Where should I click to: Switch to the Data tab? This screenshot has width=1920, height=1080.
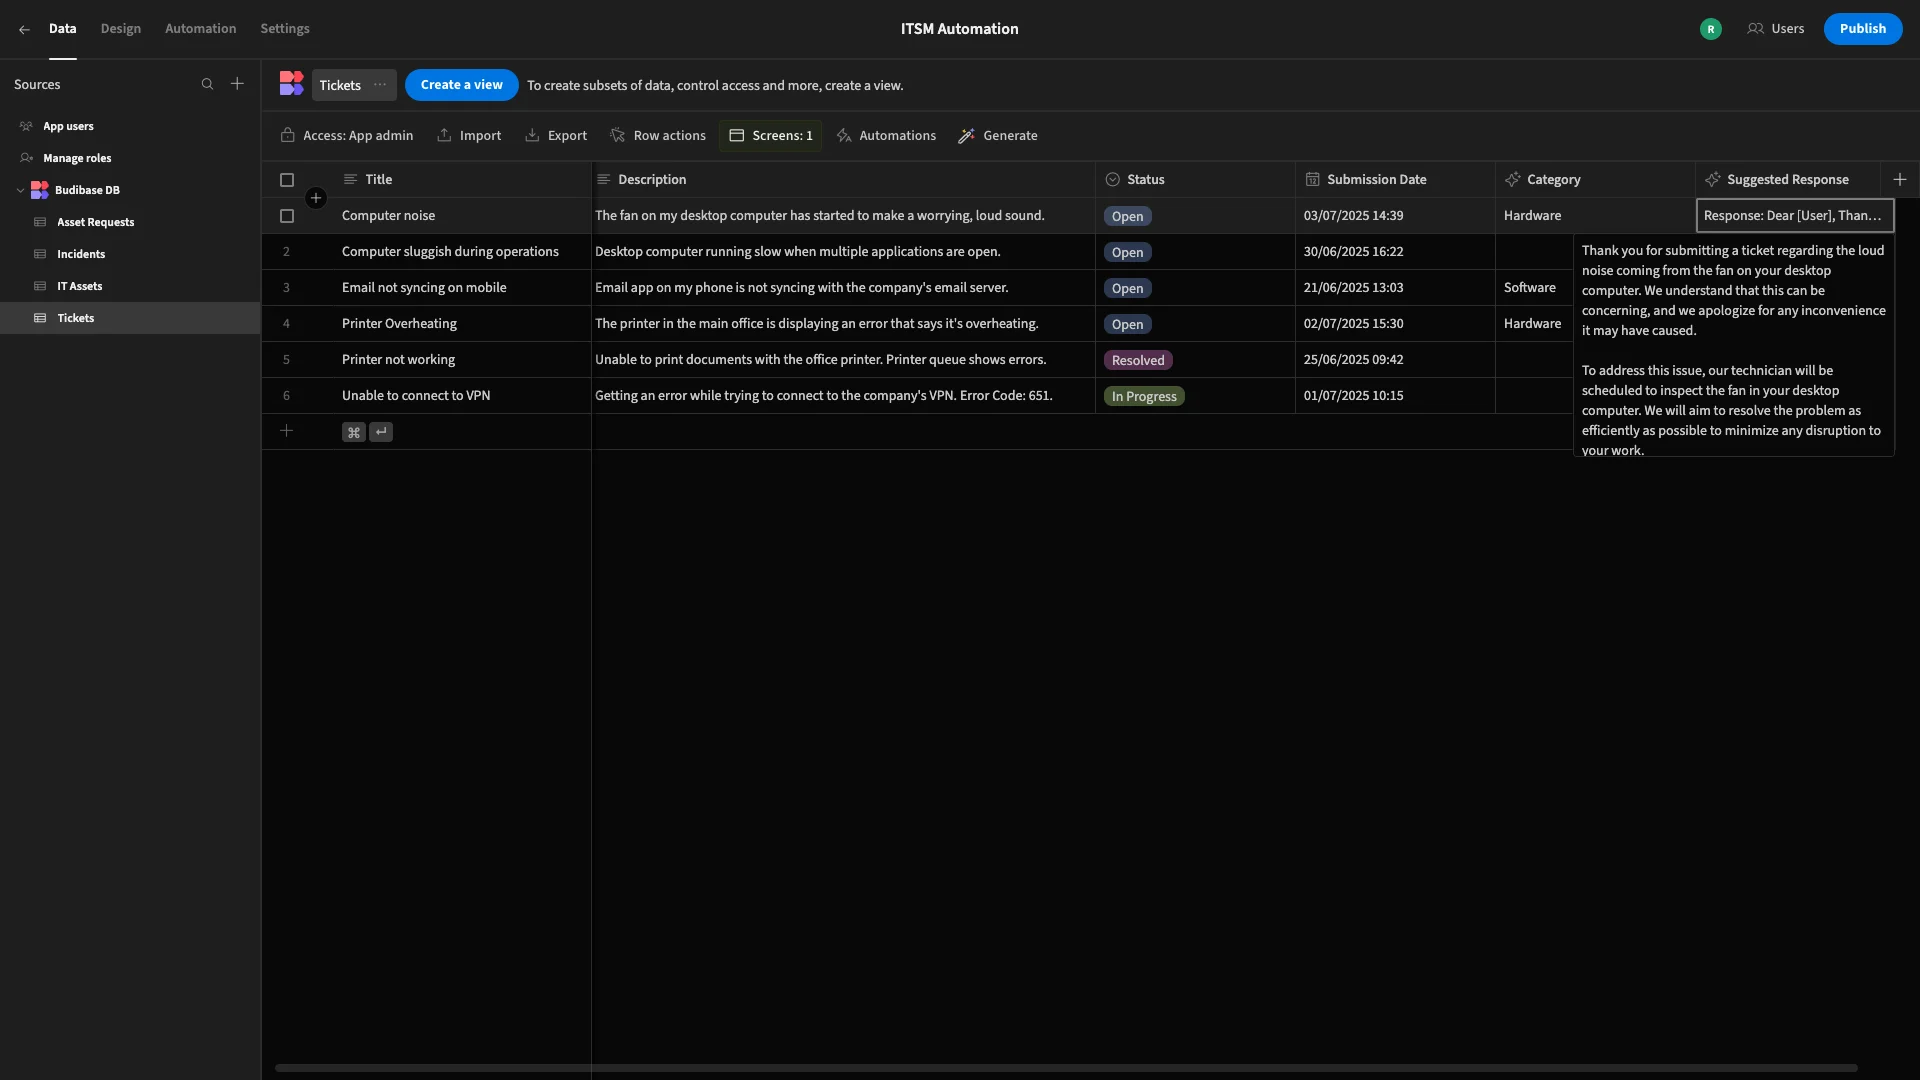point(62,29)
